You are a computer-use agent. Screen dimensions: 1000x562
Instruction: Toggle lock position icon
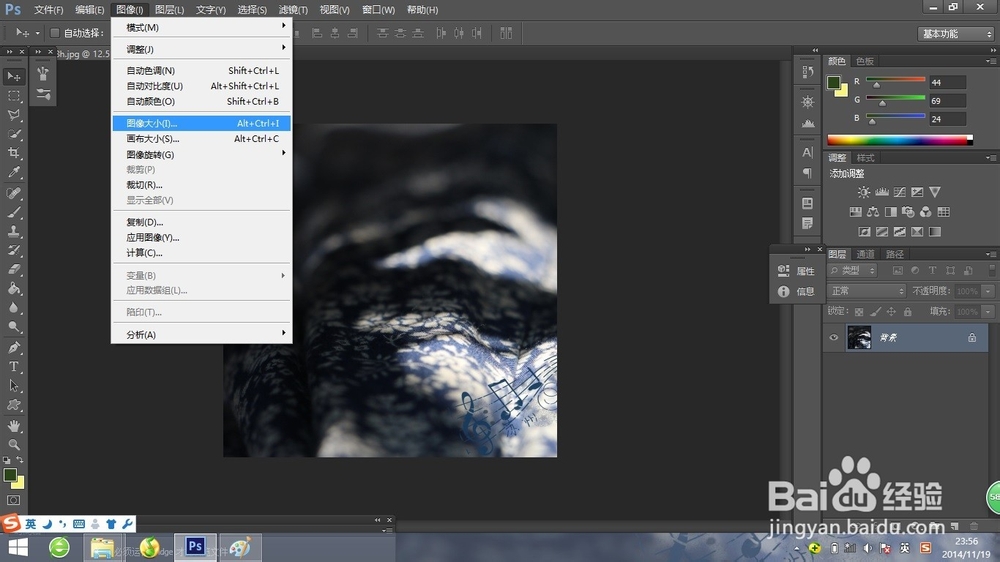pyautogui.click(x=891, y=312)
